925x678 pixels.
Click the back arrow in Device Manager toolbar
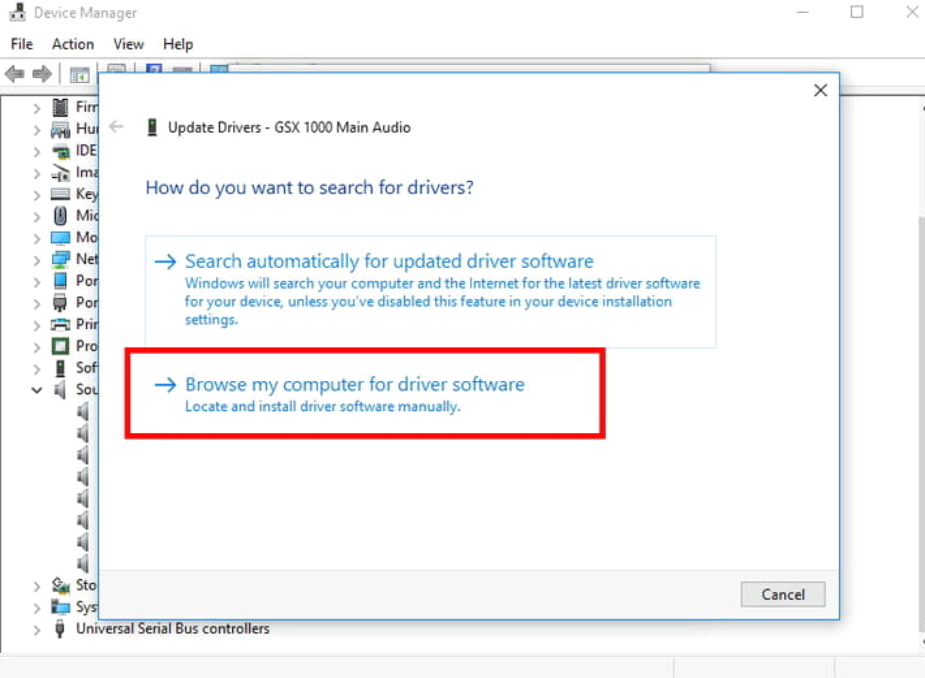[x=14, y=73]
